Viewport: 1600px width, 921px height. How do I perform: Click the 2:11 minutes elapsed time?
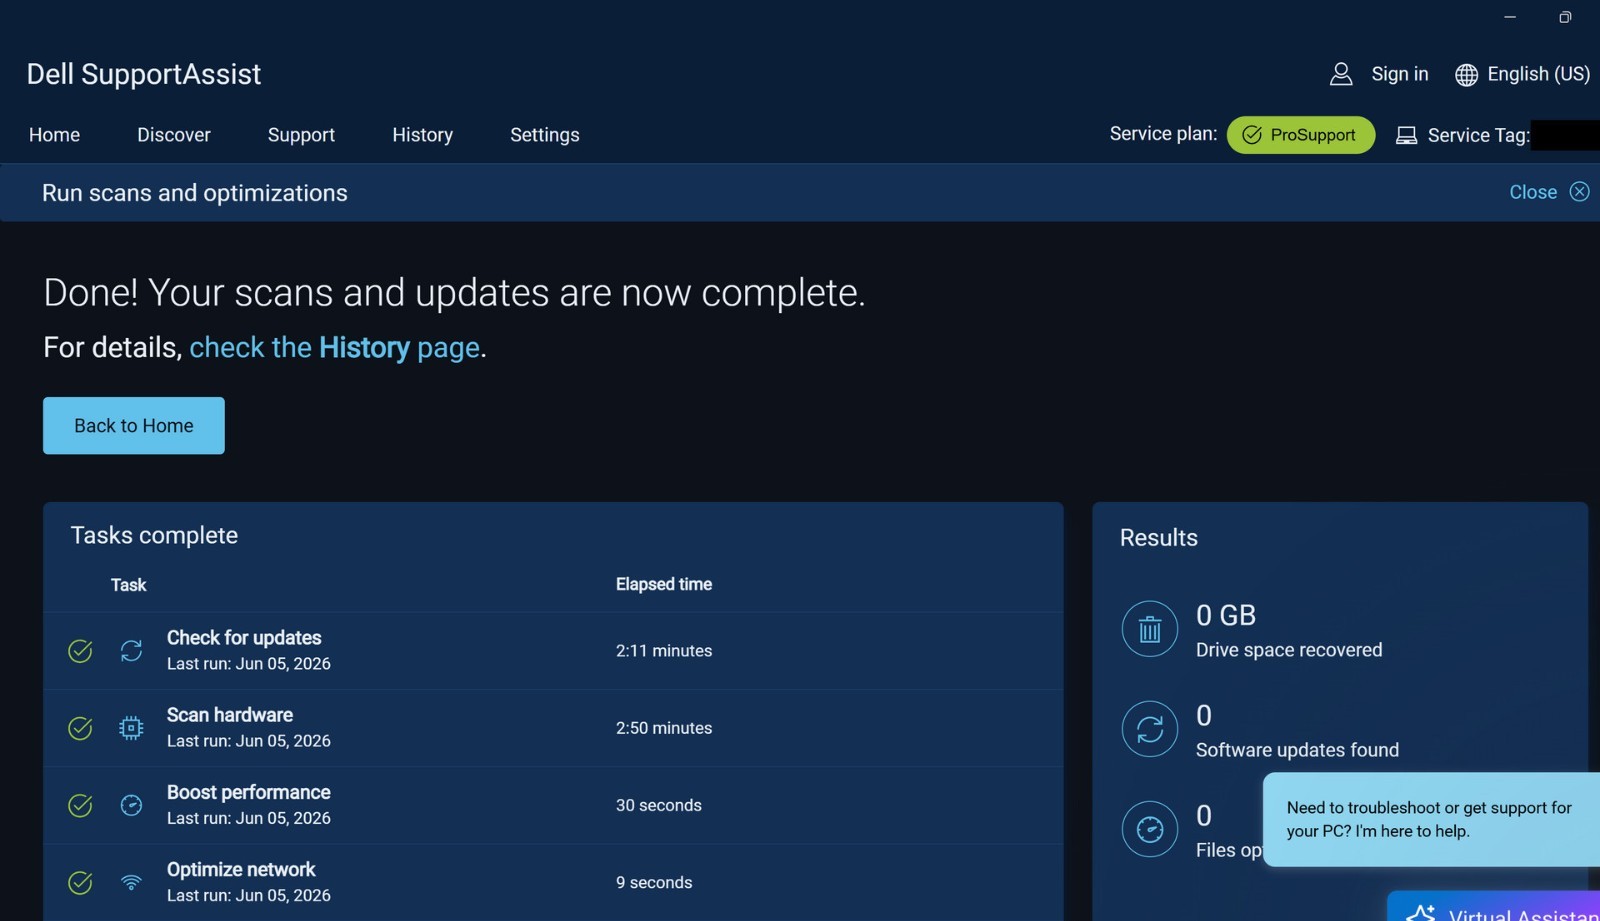(664, 650)
